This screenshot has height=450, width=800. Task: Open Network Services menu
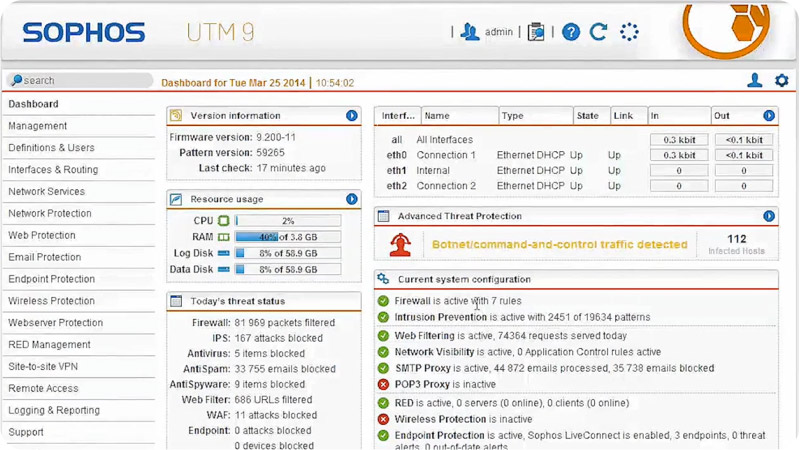coord(46,191)
